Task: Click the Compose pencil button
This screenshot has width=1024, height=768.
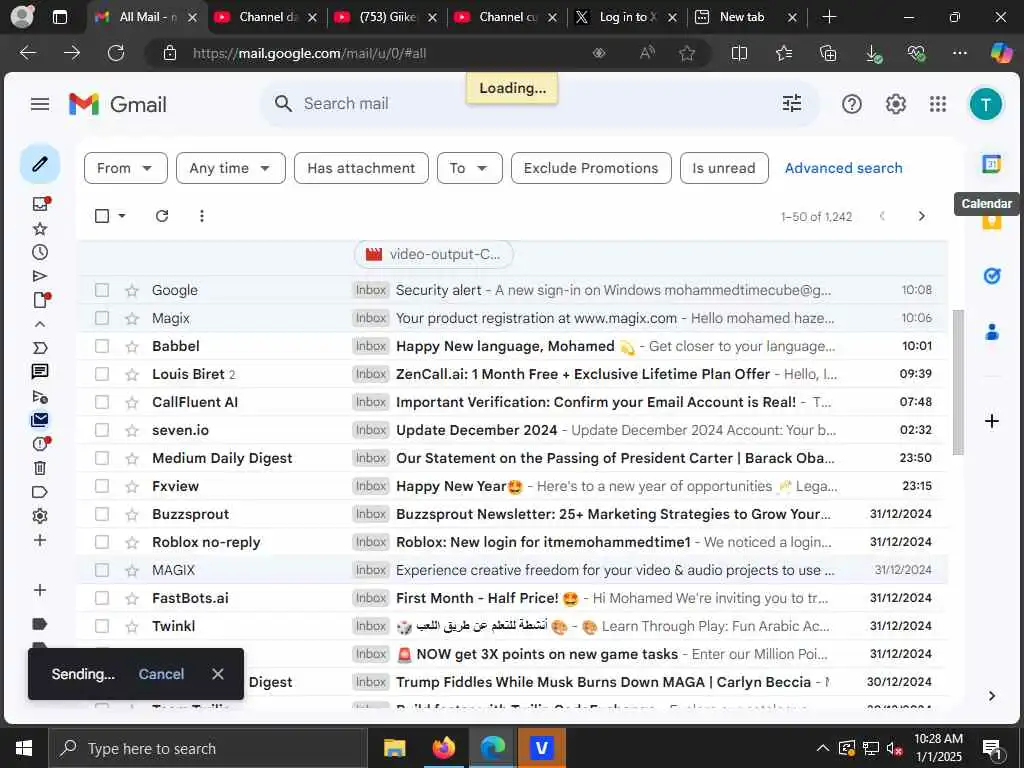Action: tap(40, 163)
